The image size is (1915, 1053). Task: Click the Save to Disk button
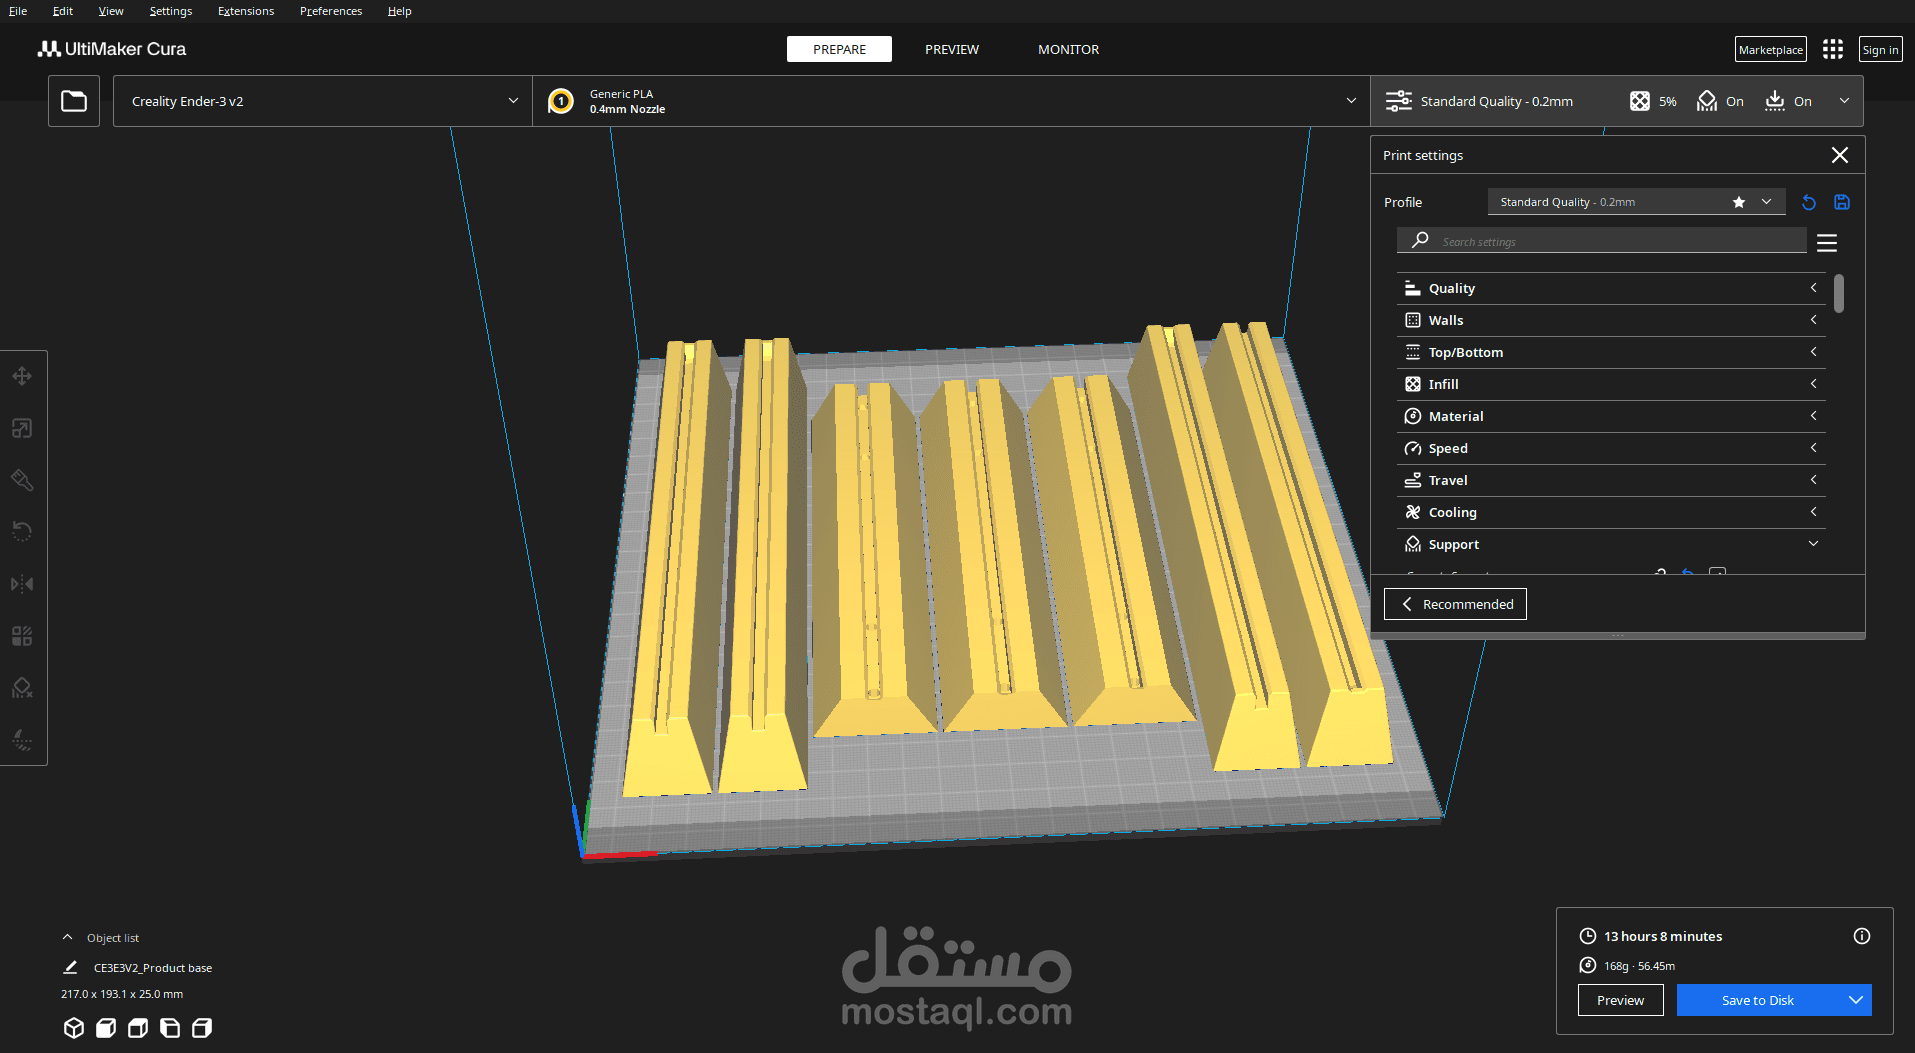(x=1757, y=999)
